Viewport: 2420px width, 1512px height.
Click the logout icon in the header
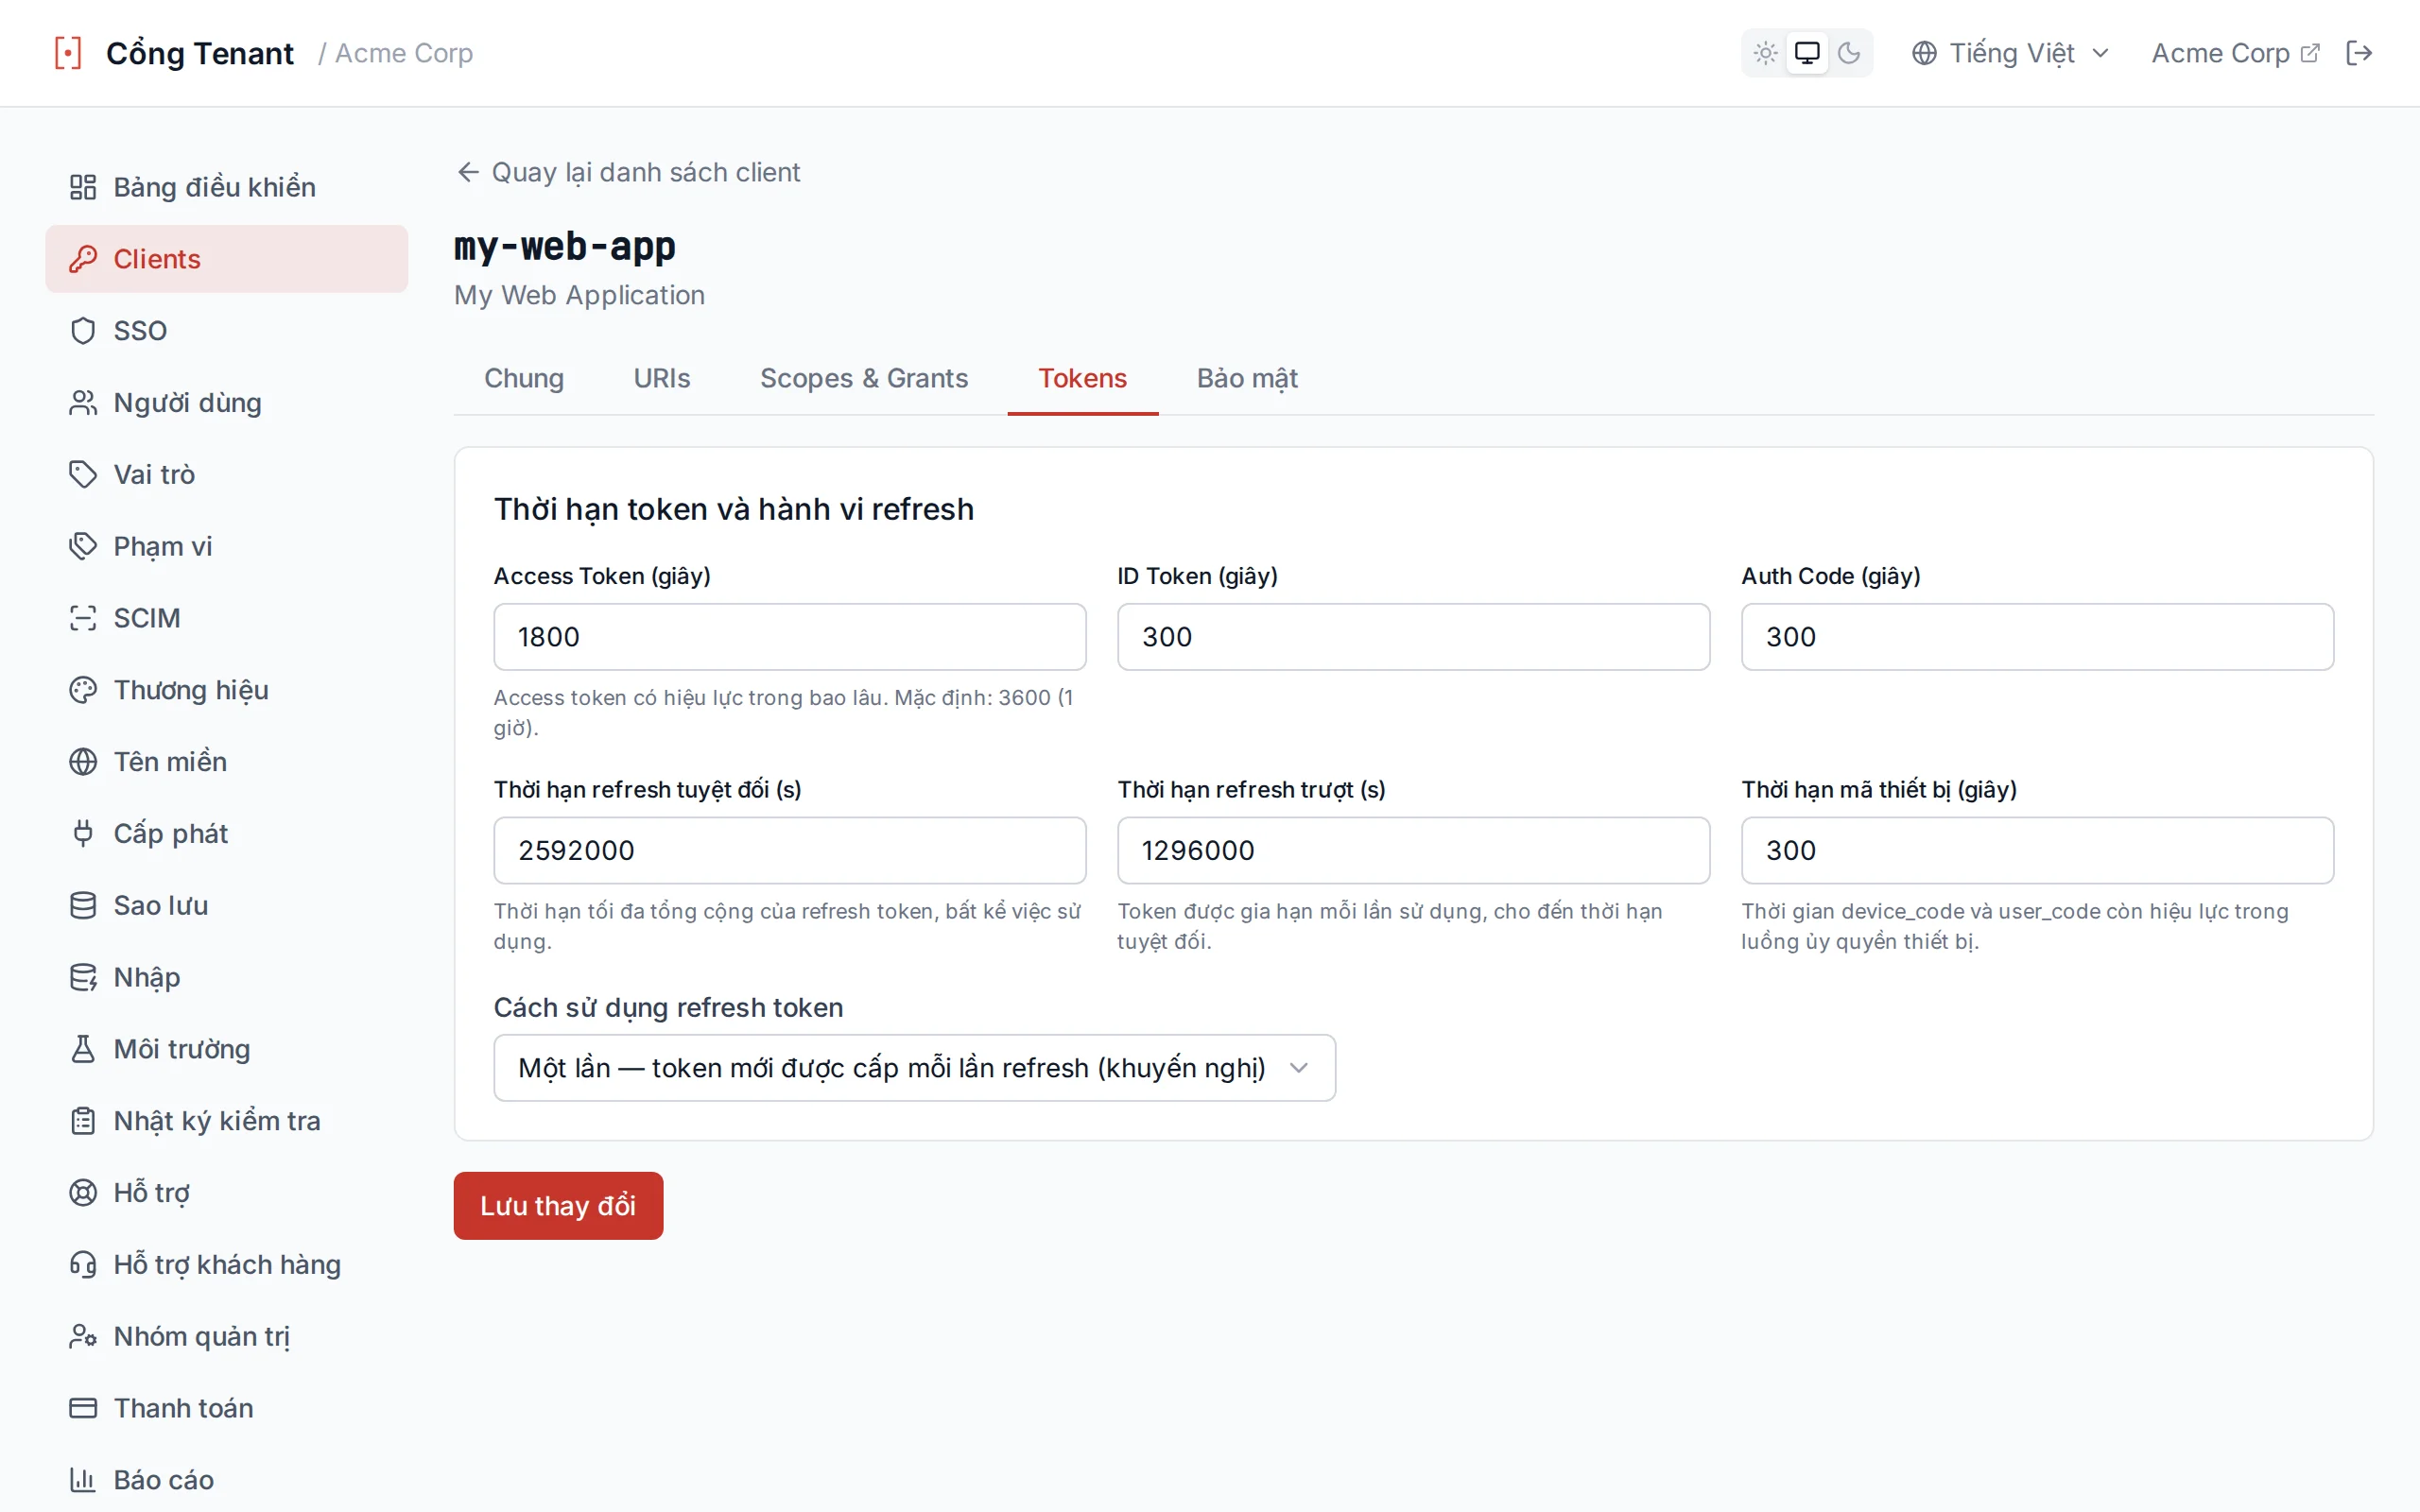coord(2358,53)
